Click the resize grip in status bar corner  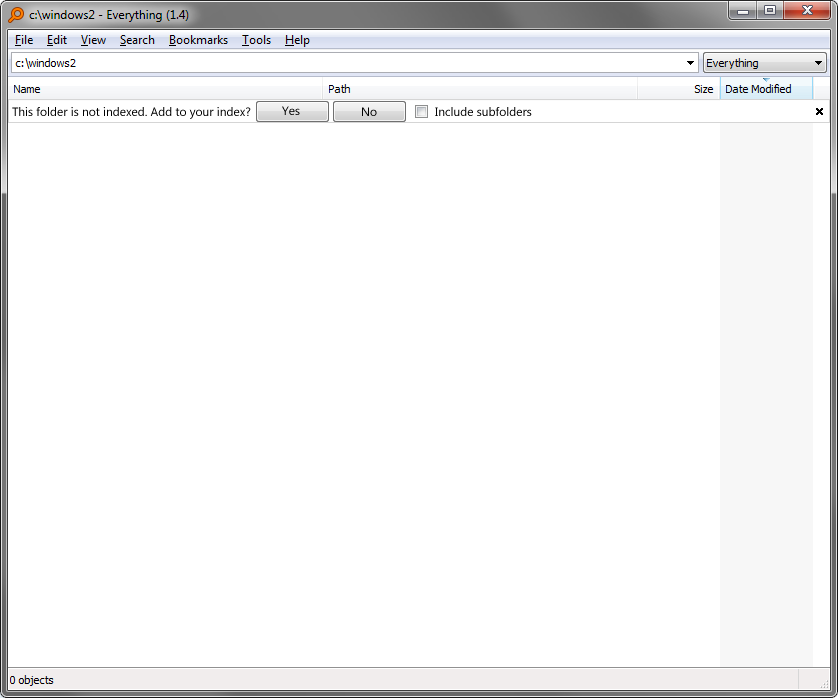coord(824,684)
